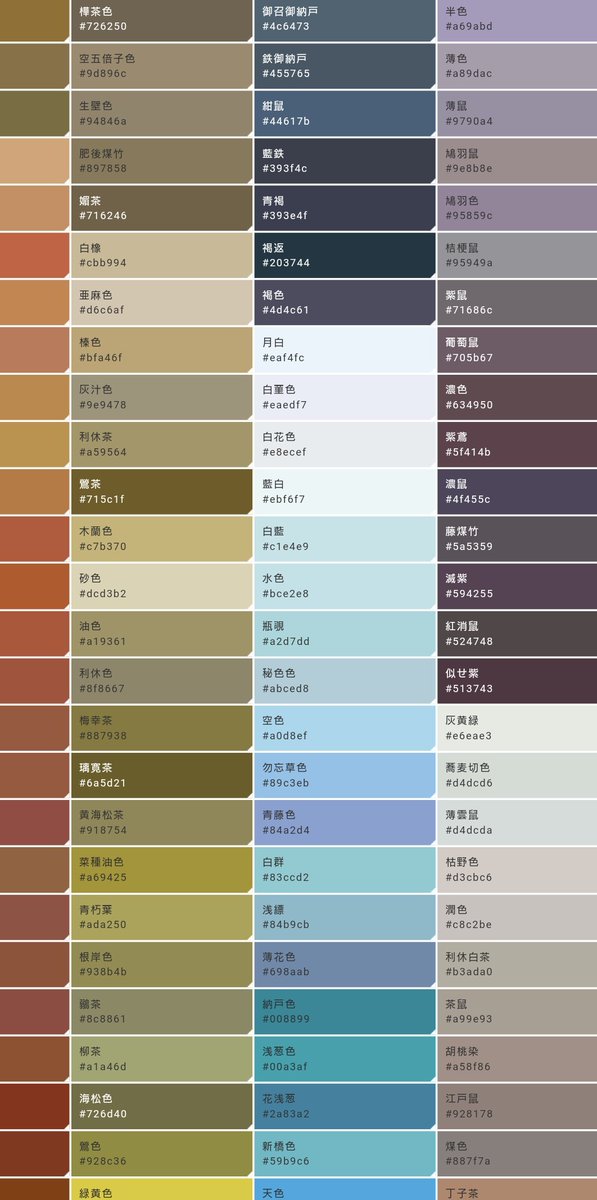This screenshot has height=1200, width=597.
Task: Choose the 浅葱色 #00a3af color
Action: point(344,1058)
